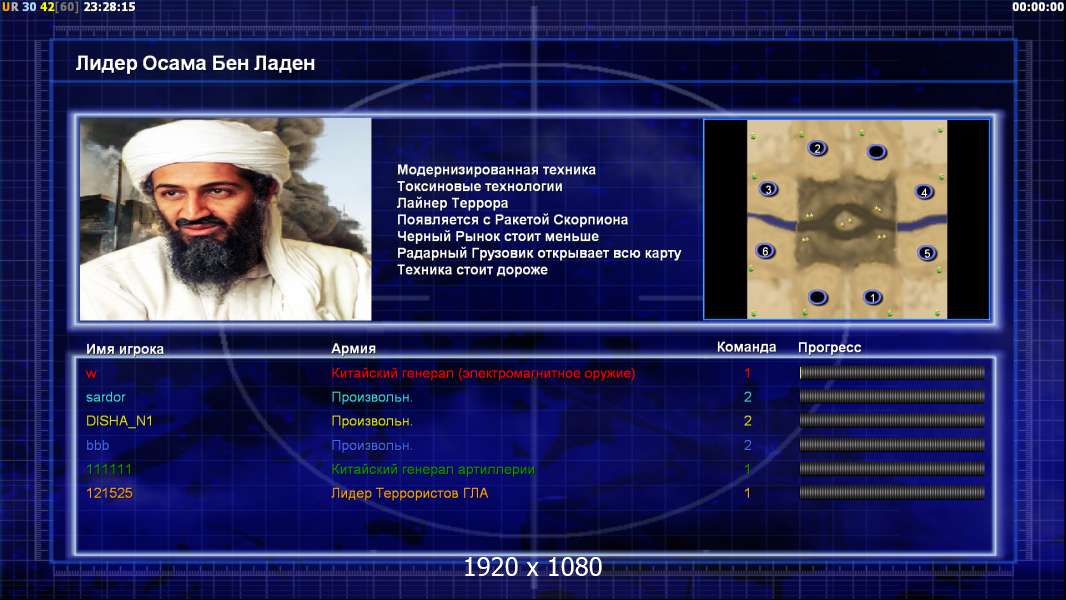Click start position marker 3 on map
1066x600 pixels.
tap(768, 189)
